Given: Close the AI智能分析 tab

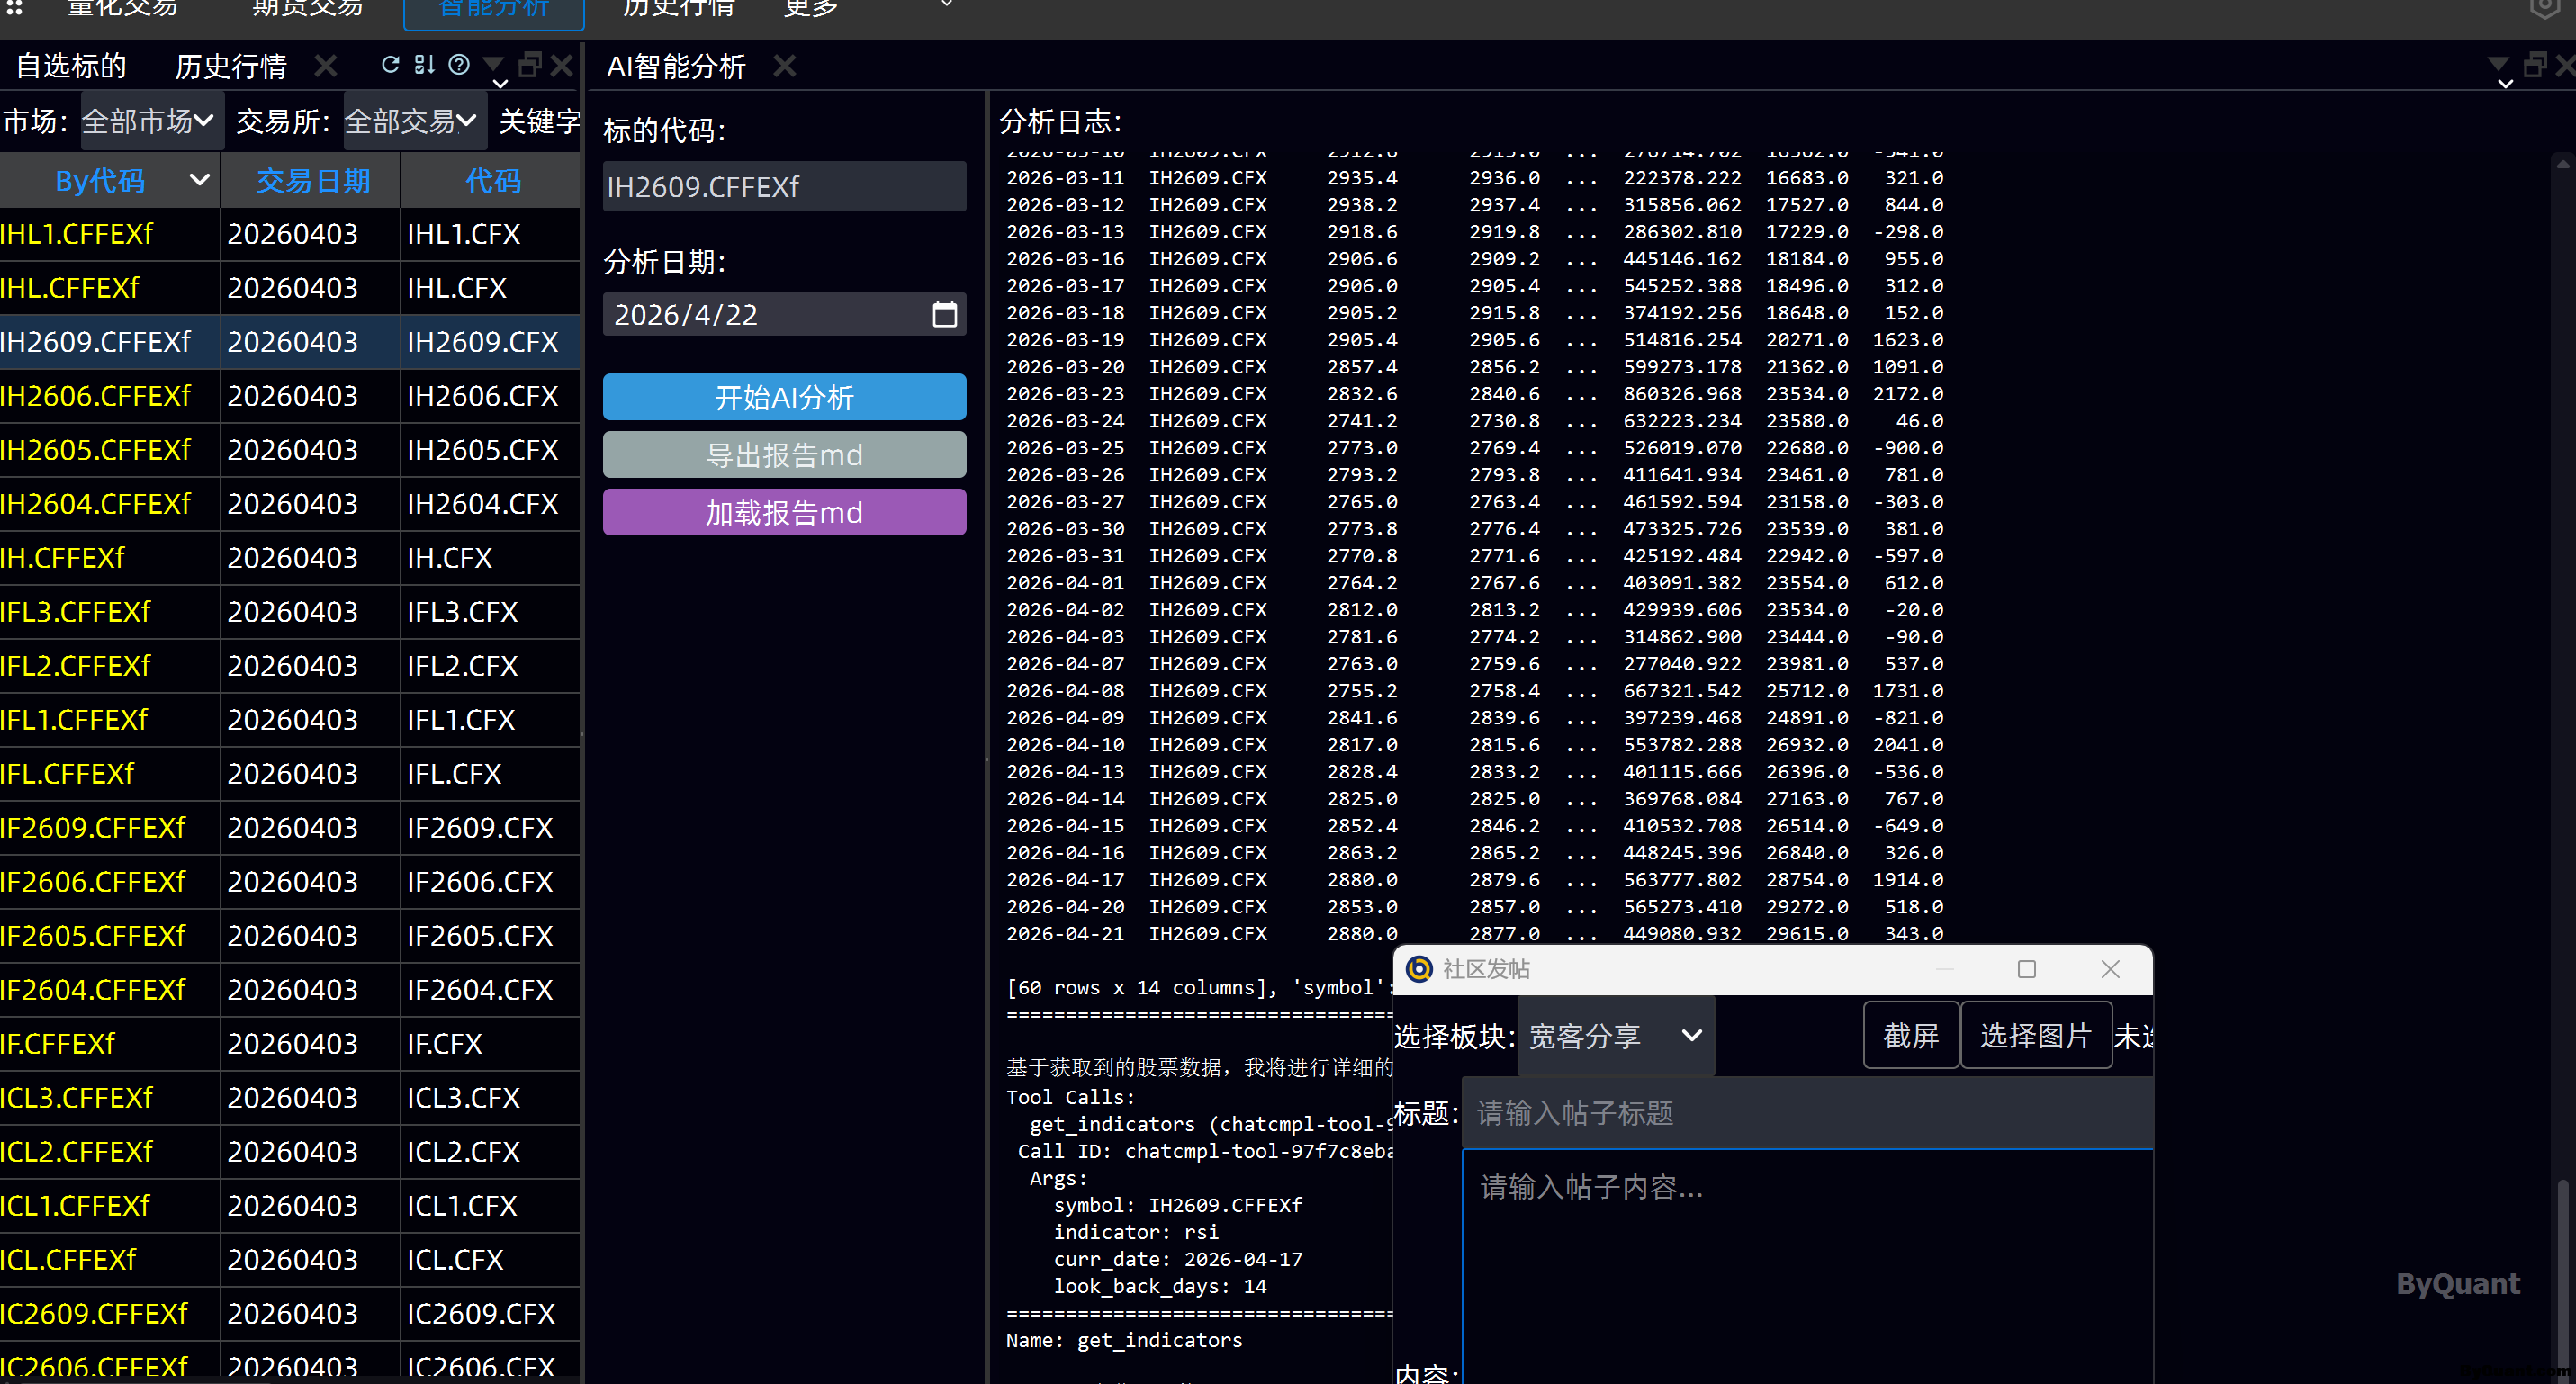Looking at the screenshot, I should point(785,66).
